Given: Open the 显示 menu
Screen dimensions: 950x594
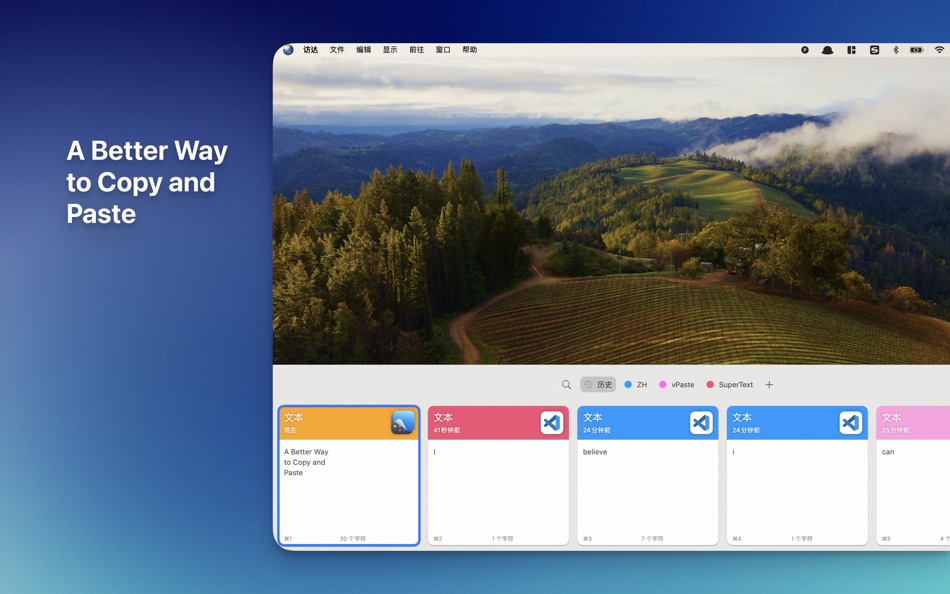Looking at the screenshot, I should click(x=390, y=50).
